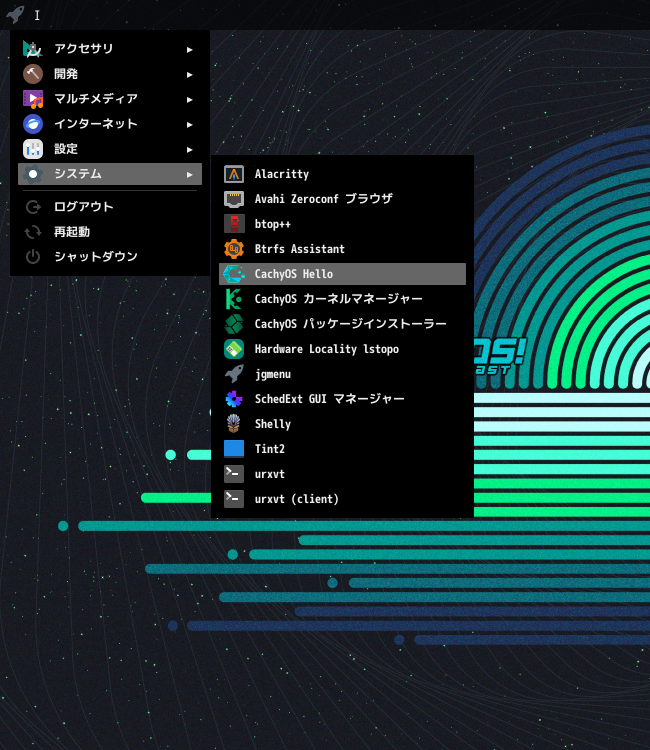Click the CachyOS package installer icon
650x750 pixels.
234,324
